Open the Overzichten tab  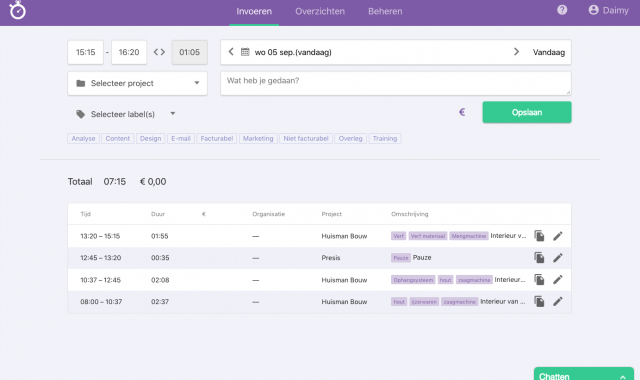pos(320,11)
